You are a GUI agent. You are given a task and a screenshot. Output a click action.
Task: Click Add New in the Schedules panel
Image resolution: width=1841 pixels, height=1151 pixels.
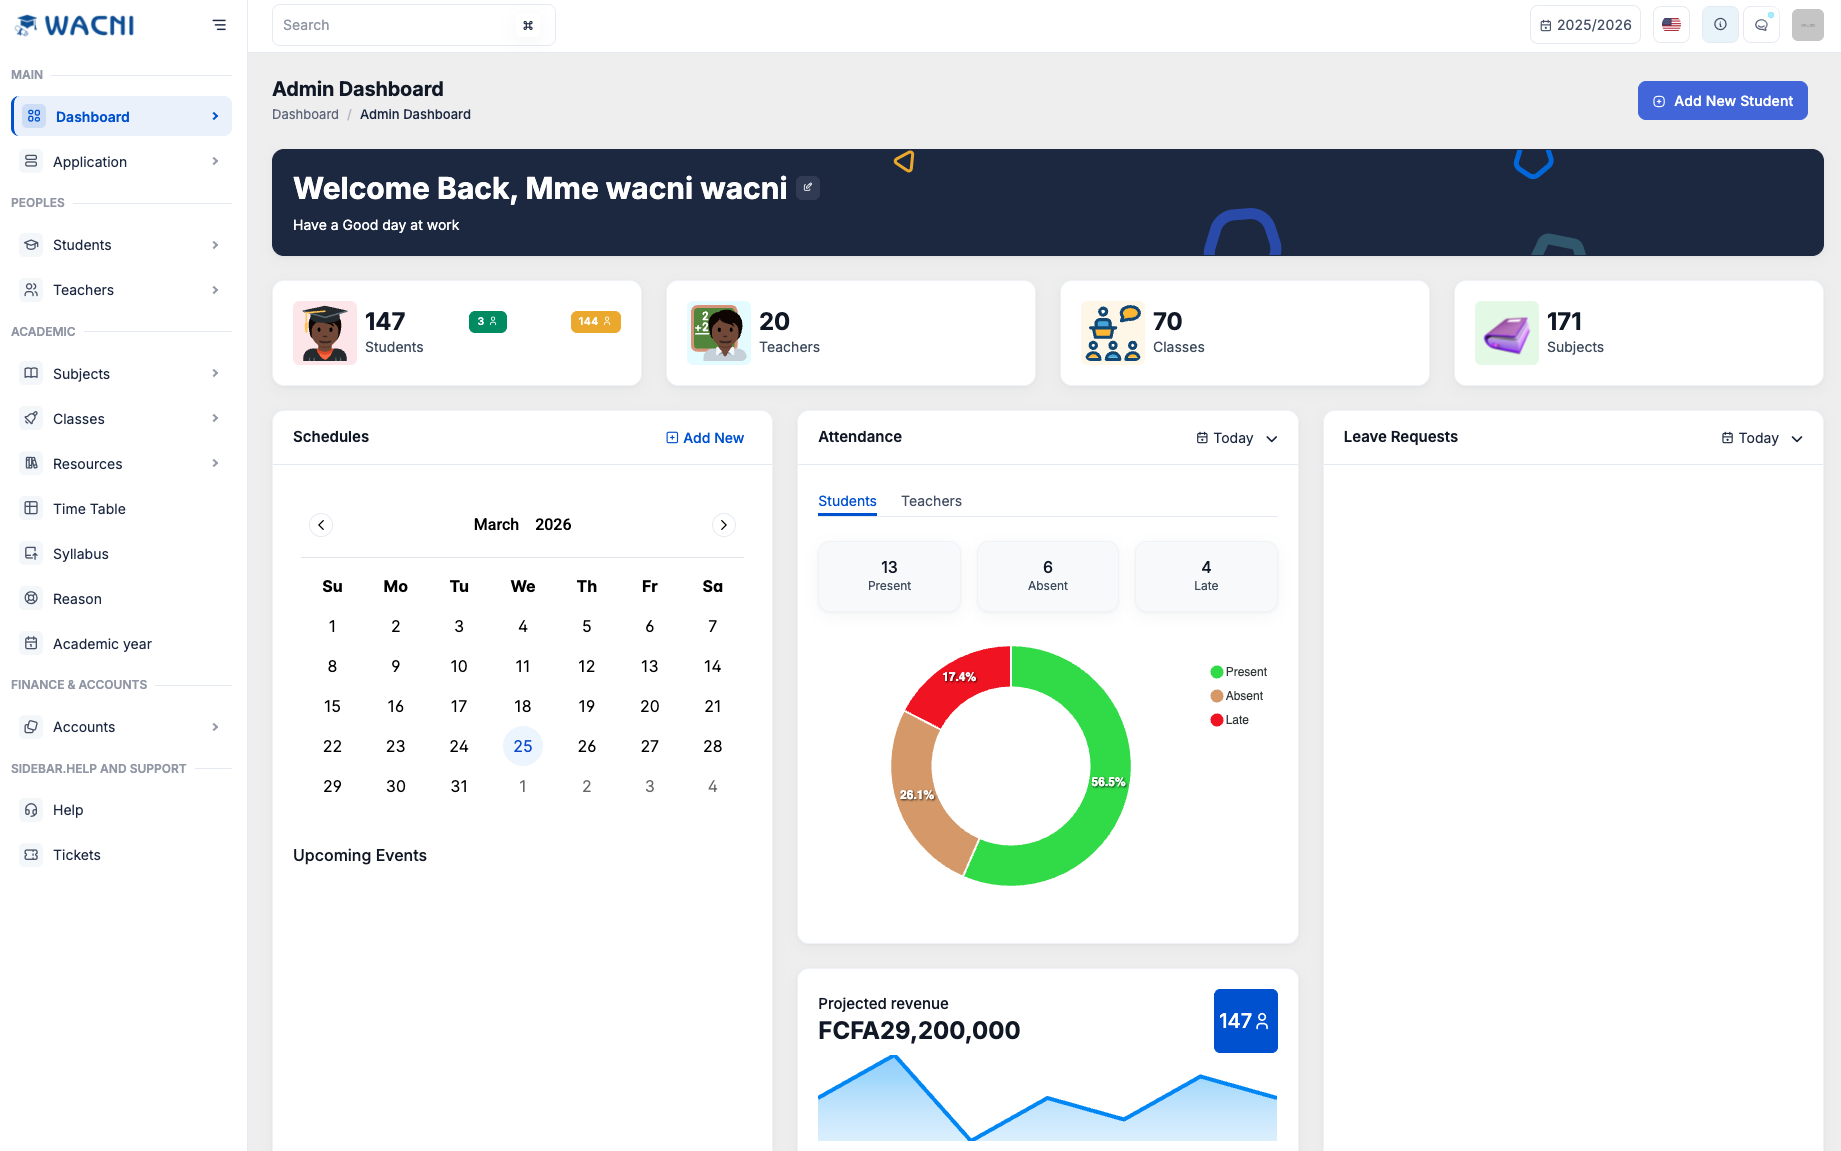click(705, 438)
